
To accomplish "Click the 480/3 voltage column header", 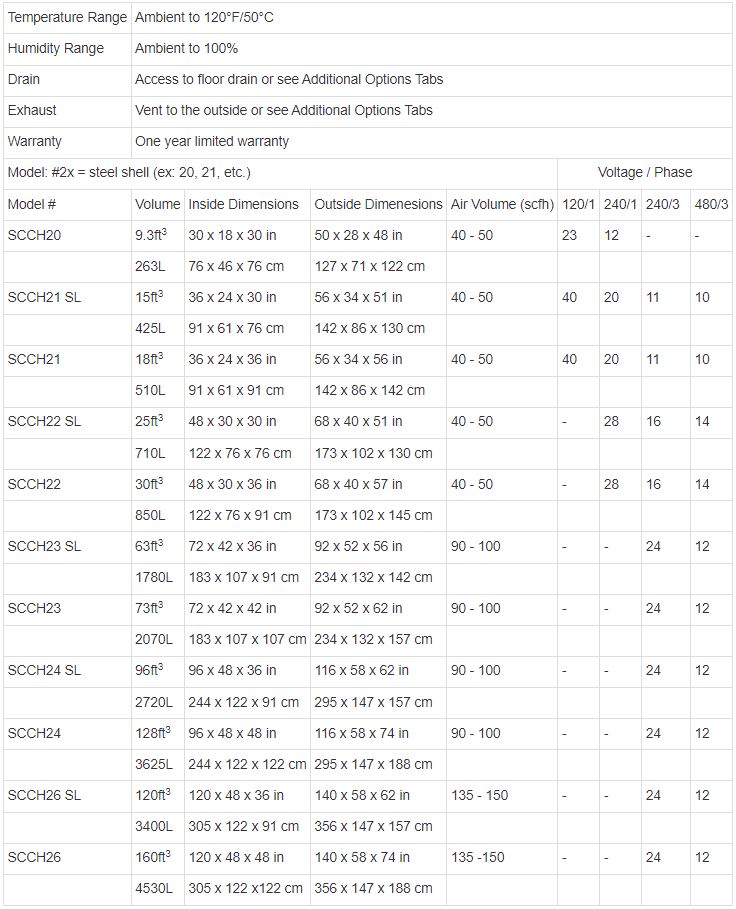I will pos(710,204).
